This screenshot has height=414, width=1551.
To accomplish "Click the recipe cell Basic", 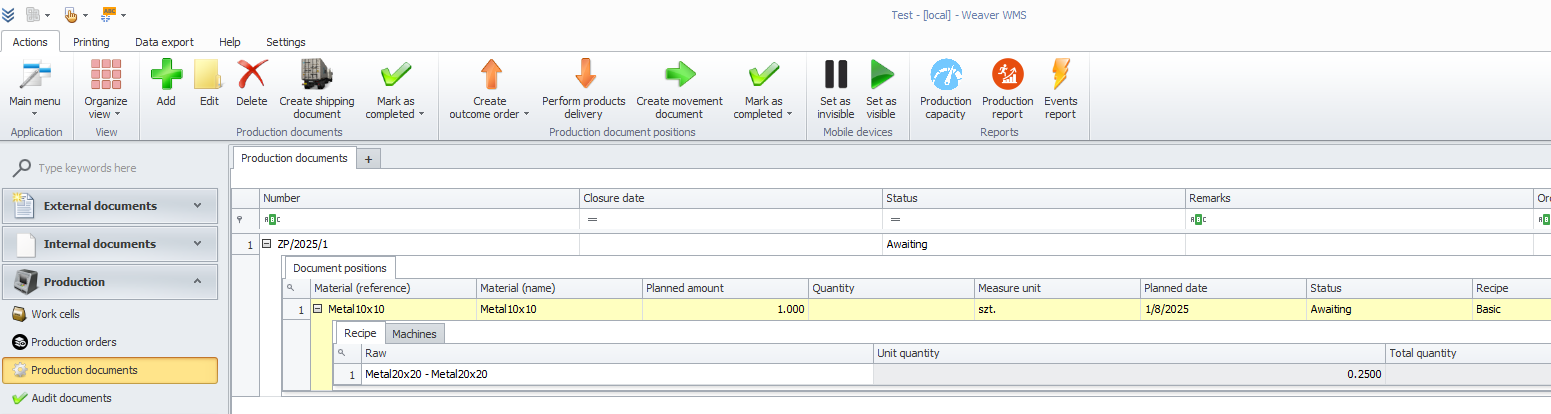I will [x=1511, y=309].
